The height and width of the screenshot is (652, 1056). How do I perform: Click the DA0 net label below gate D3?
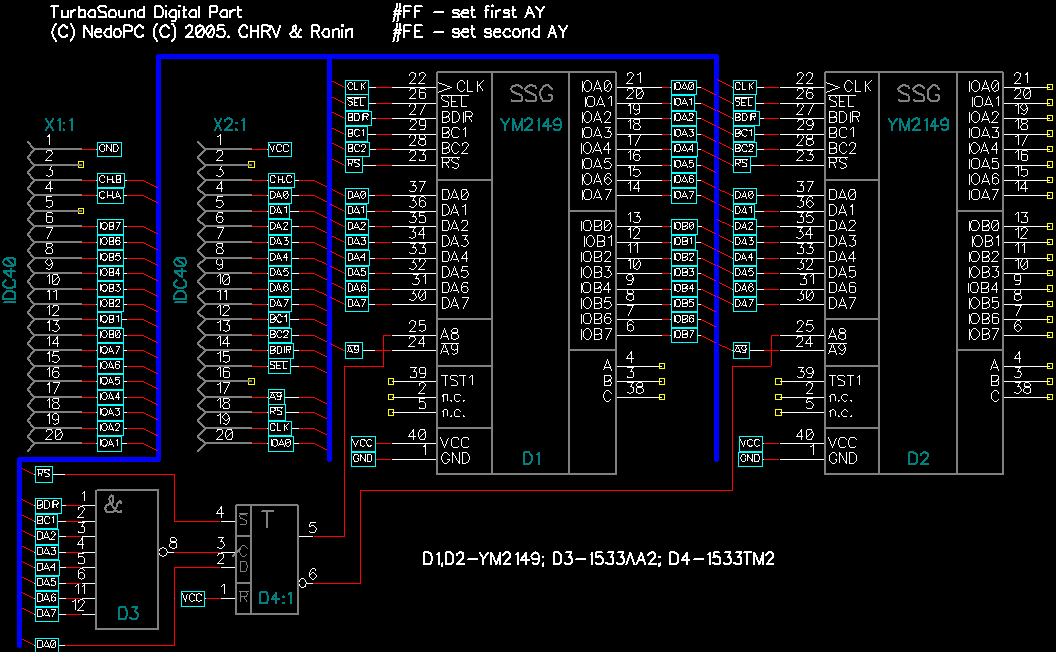pos(46,645)
